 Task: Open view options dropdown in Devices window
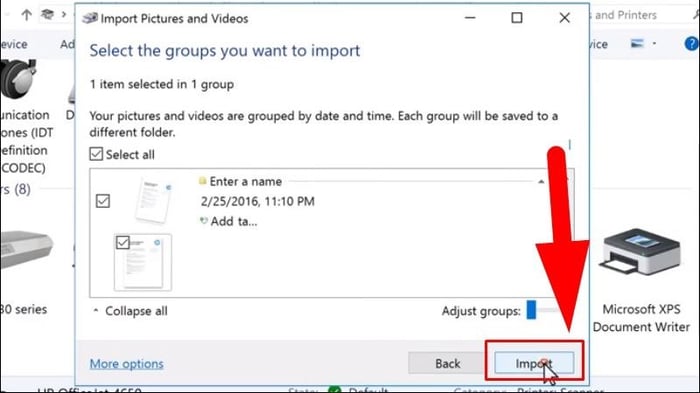(x=654, y=44)
